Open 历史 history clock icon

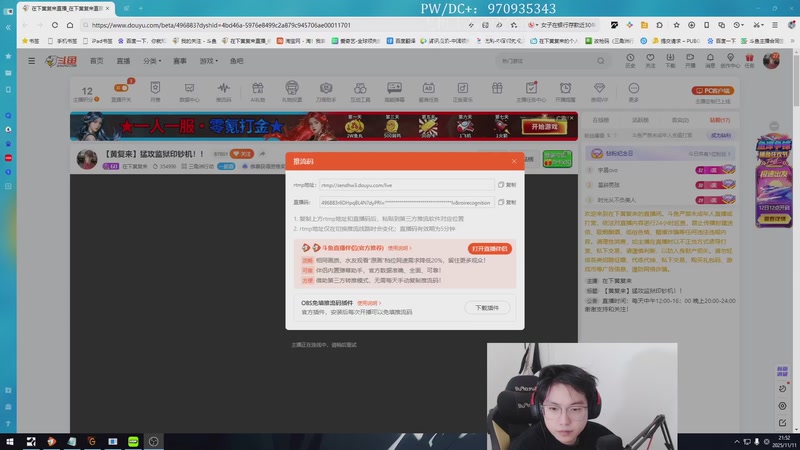(x=631, y=61)
